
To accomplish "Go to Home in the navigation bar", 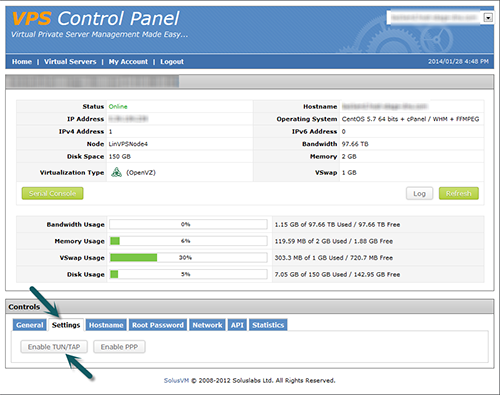I will pos(22,62).
